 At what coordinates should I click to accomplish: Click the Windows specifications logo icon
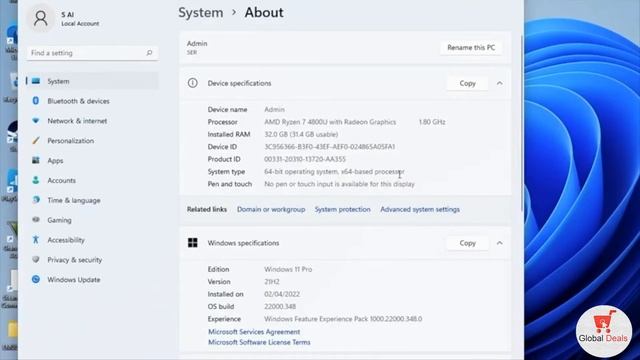tap(193, 243)
